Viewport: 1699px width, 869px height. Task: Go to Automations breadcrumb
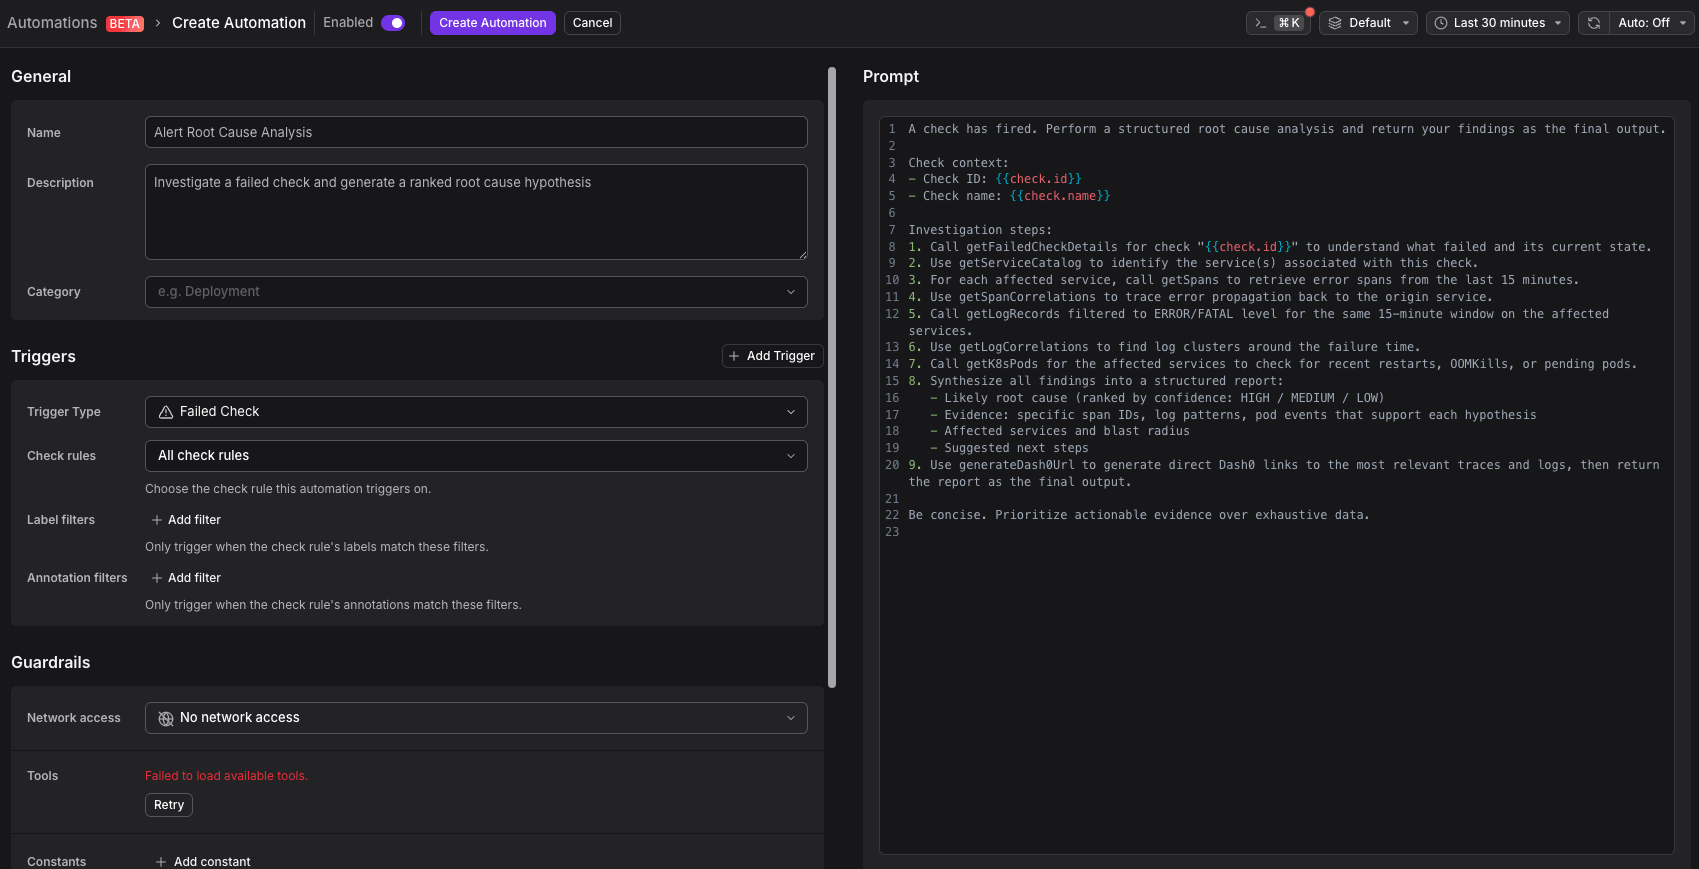click(x=52, y=23)
